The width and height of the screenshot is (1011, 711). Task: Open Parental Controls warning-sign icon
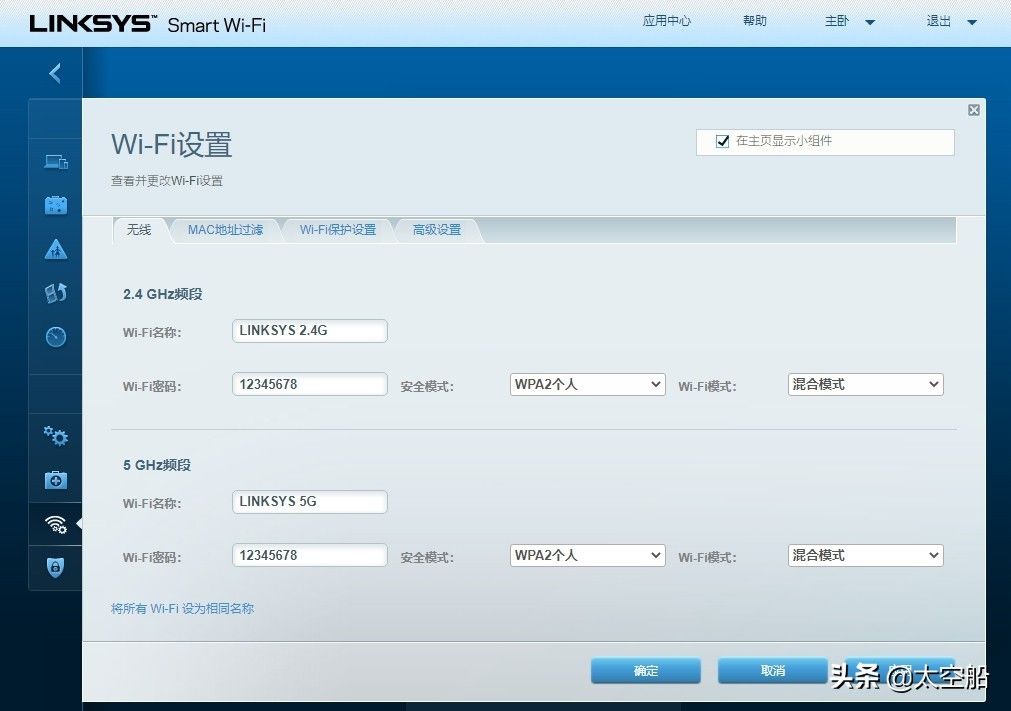point(56,249)
